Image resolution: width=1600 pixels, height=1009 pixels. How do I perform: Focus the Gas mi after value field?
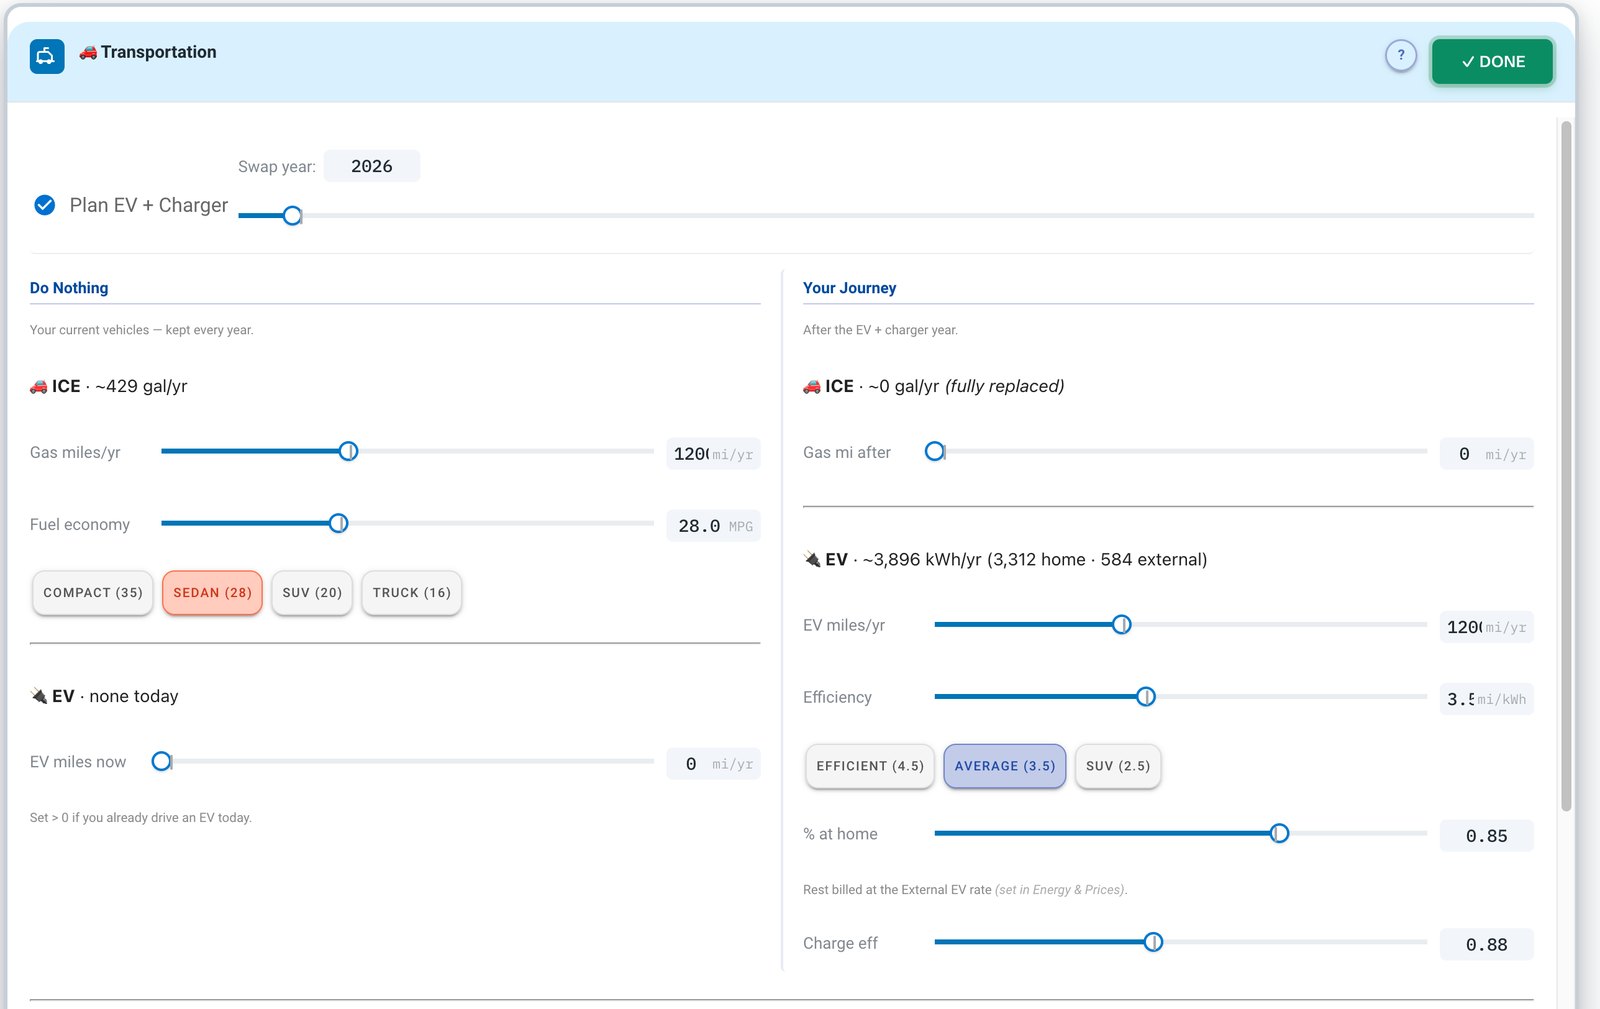(1486, 454)
